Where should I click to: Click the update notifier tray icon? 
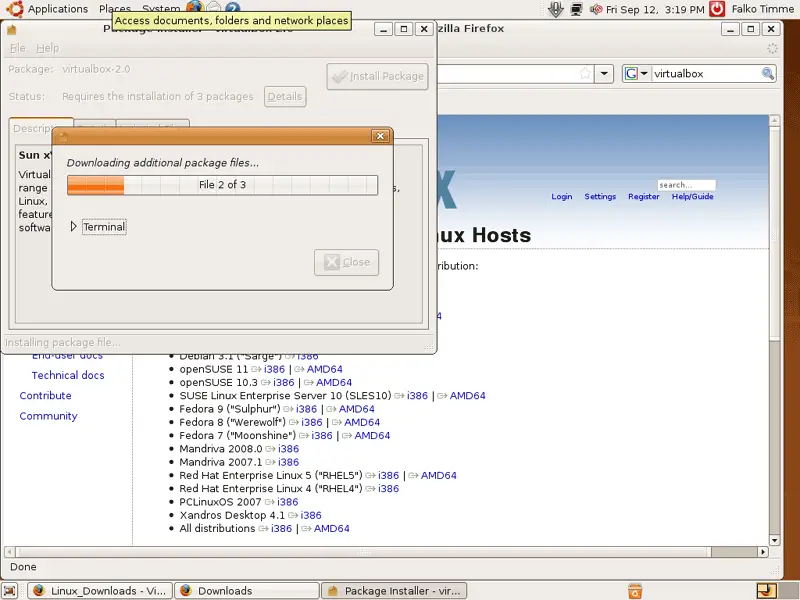[x=556, y=9]
